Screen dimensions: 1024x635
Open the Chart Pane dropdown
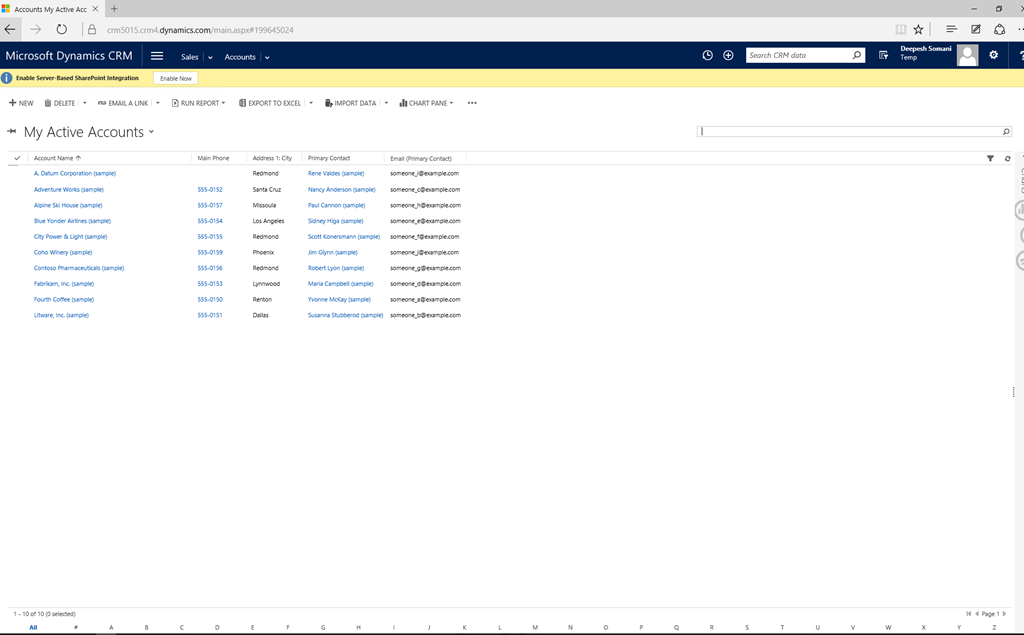click(426, 103)
